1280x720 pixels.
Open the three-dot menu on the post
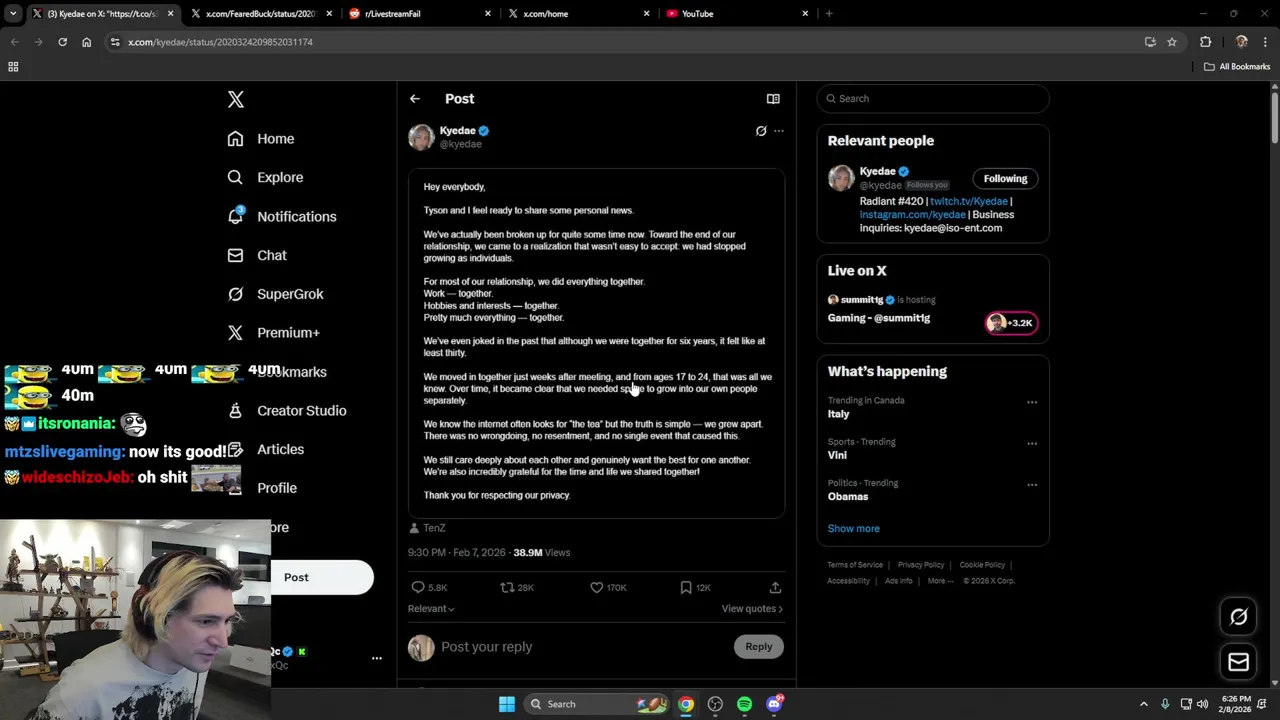pyautogui.click(x=779, y=131)
